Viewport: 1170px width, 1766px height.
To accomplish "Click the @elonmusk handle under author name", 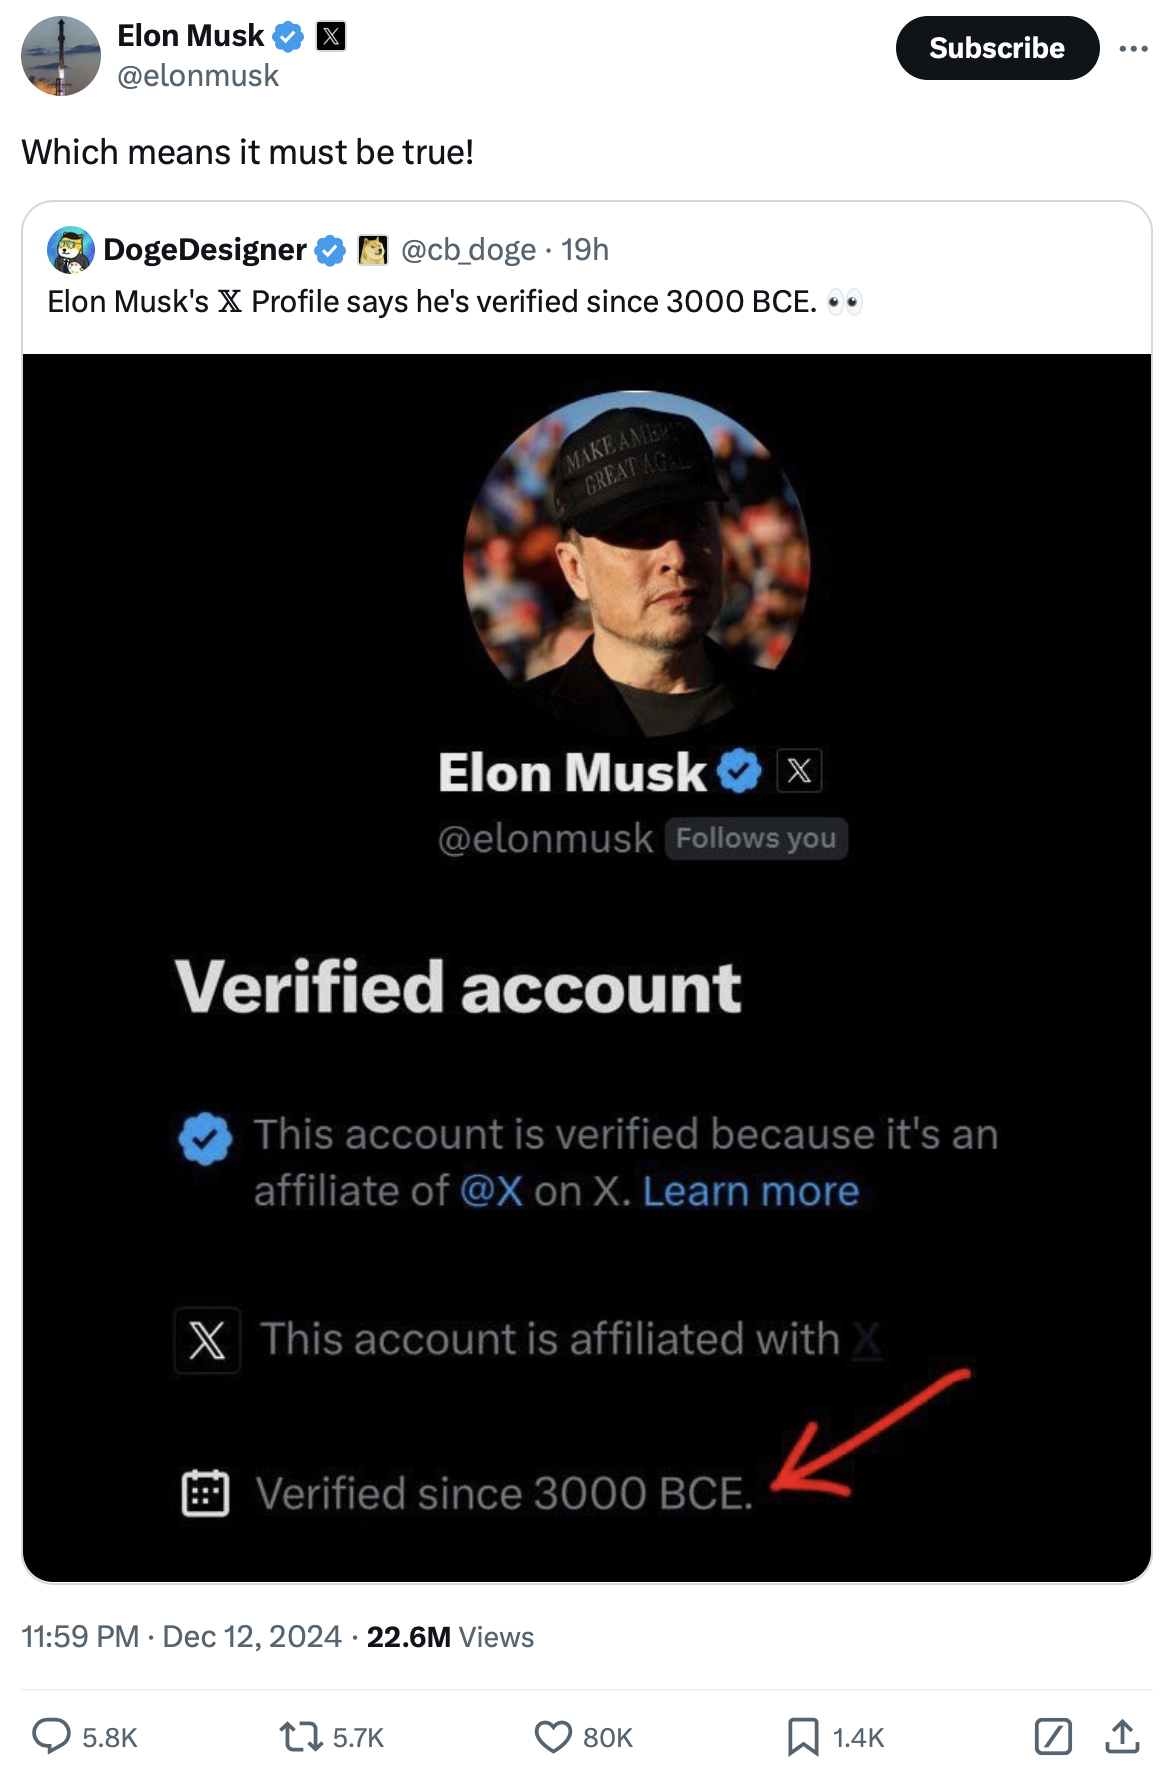I will 198,76.
